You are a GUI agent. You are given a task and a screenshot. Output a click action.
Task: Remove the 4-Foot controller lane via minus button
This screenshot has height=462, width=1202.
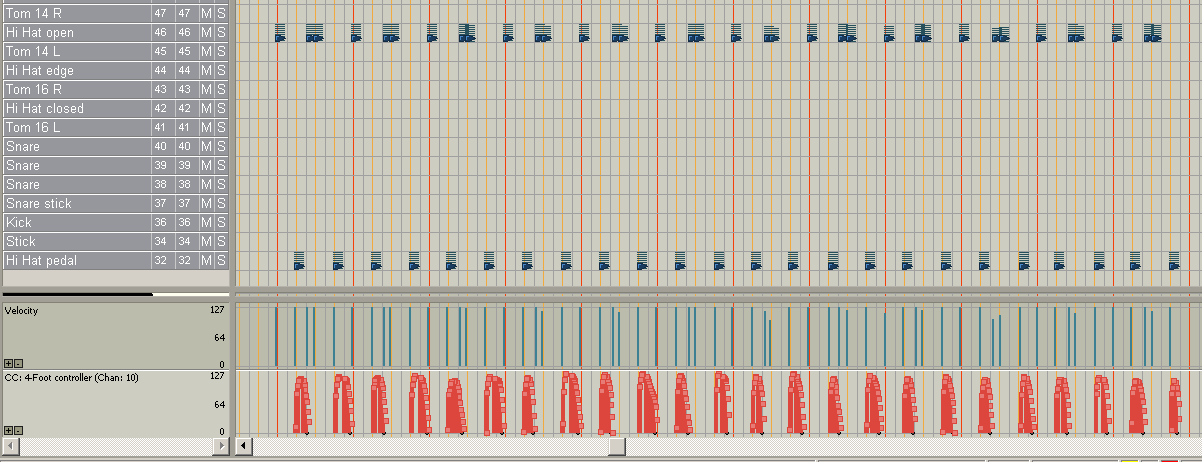point(18,430)
